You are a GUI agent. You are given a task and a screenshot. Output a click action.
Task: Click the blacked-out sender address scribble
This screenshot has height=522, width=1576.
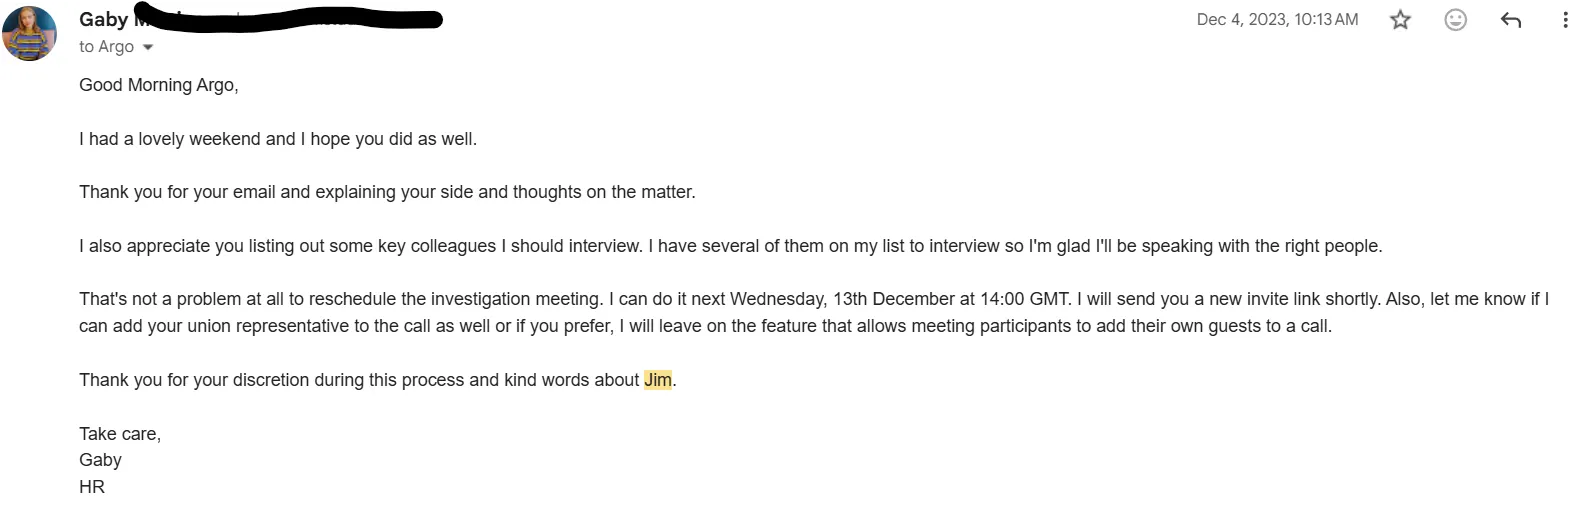300,20
